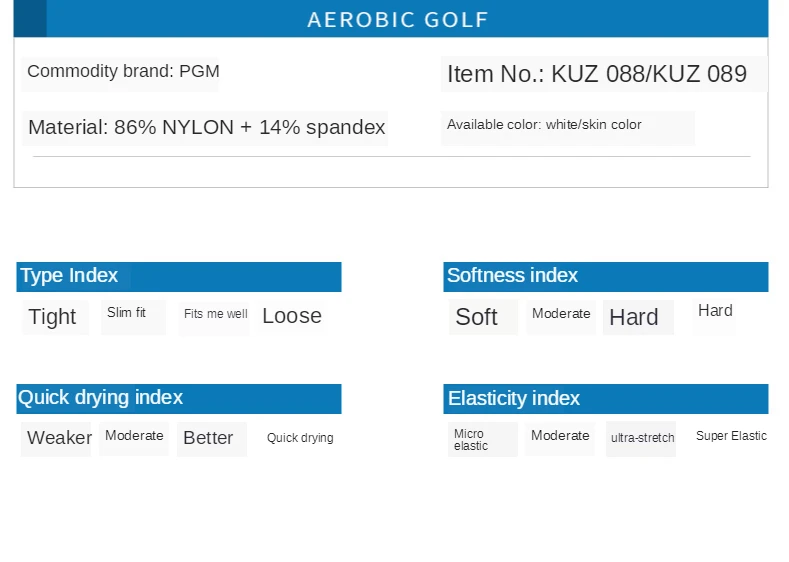Select the Available color white/skin color text
Screen dimensions: 789x562
click(544, 125)
